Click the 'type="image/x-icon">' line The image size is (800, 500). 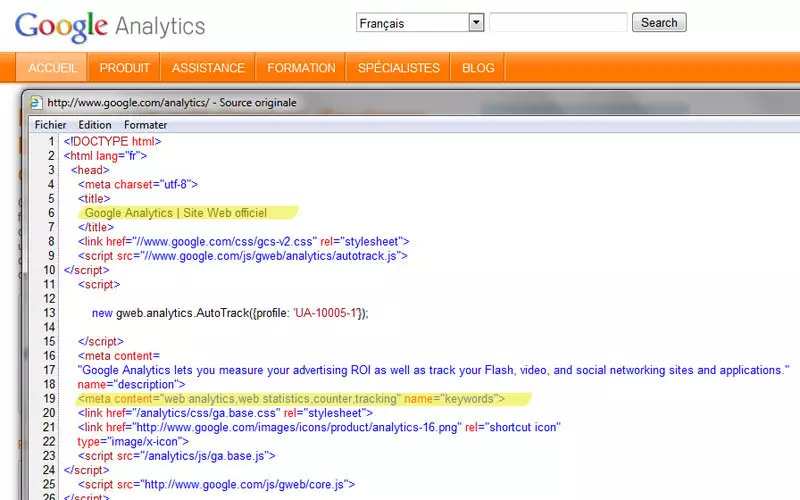(x=133, y=441)
